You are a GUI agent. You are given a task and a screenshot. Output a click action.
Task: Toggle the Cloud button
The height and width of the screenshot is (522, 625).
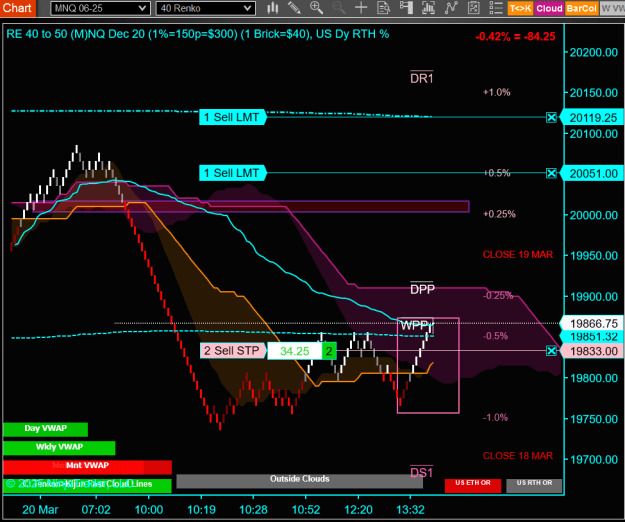(x=549, y=8)
